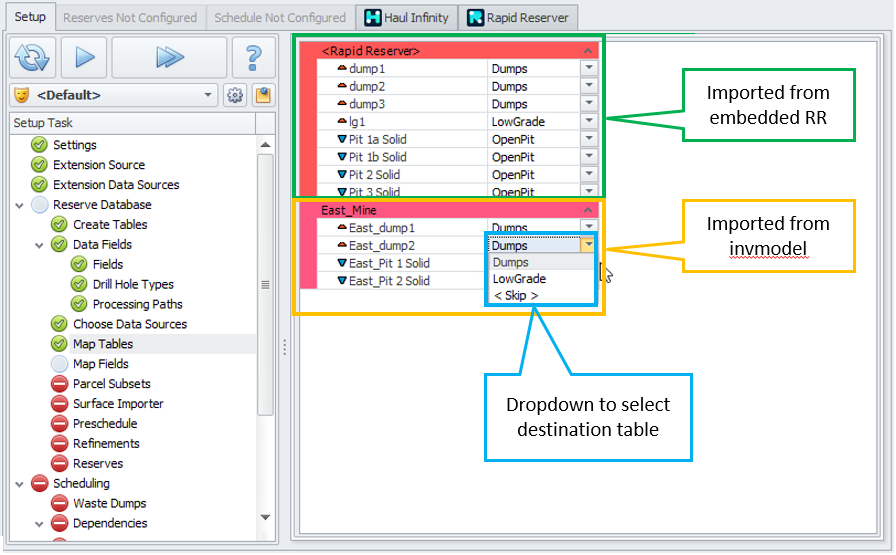Switch to the Rapid Reserver tab
This screenshot has height=555, width=896.
(x=517, y=17)
